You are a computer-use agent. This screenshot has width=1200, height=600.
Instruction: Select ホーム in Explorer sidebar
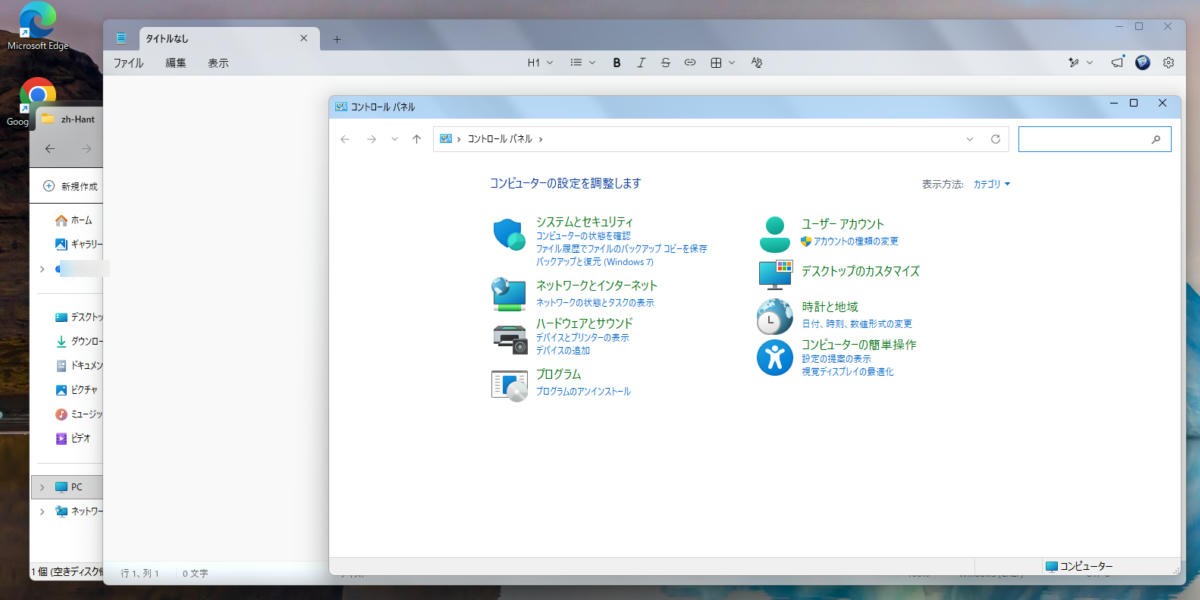[72, 220]
